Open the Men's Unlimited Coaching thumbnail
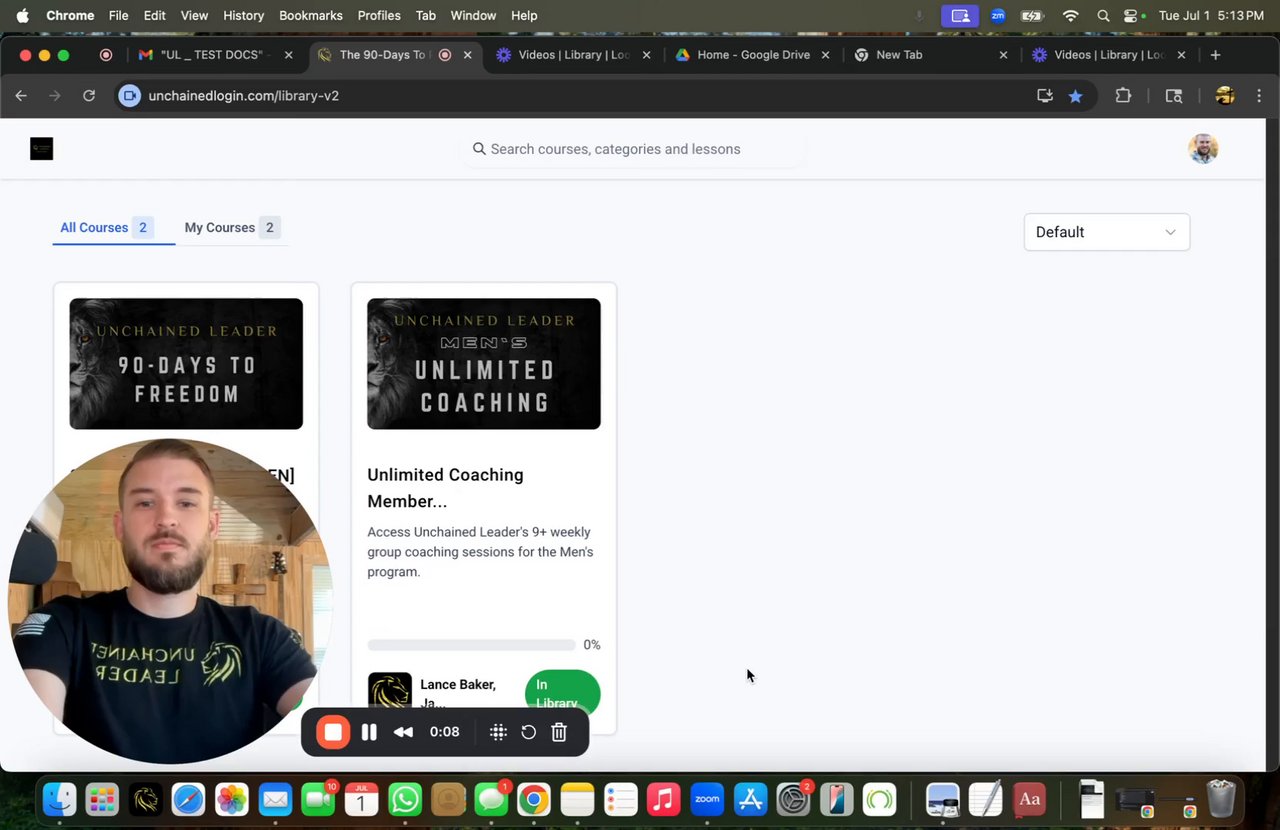Viewport: 1280px width, 830px height. pyautogui.click(x=484, y=364)
